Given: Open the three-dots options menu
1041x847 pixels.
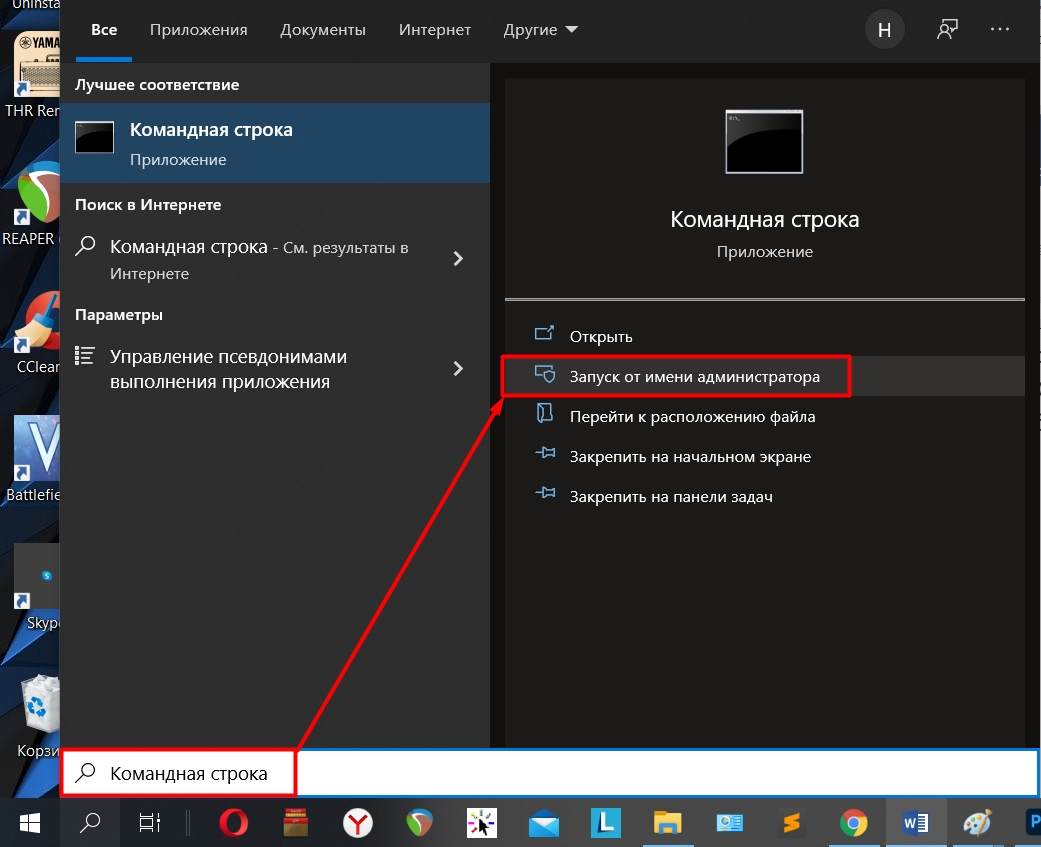Looking at the screenshot, I should tap(999, 29).
